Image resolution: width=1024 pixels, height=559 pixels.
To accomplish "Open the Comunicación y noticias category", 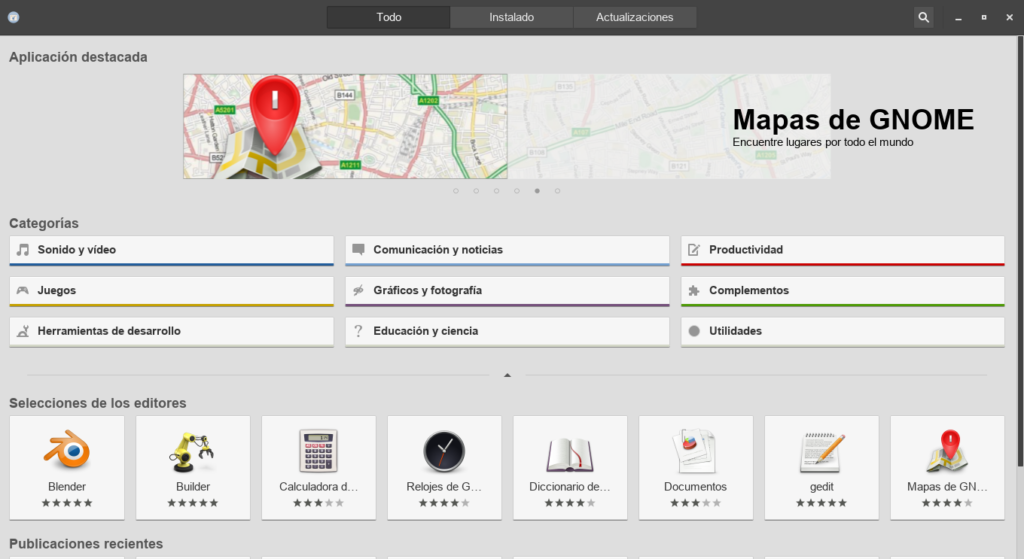I will pos(507,251).
